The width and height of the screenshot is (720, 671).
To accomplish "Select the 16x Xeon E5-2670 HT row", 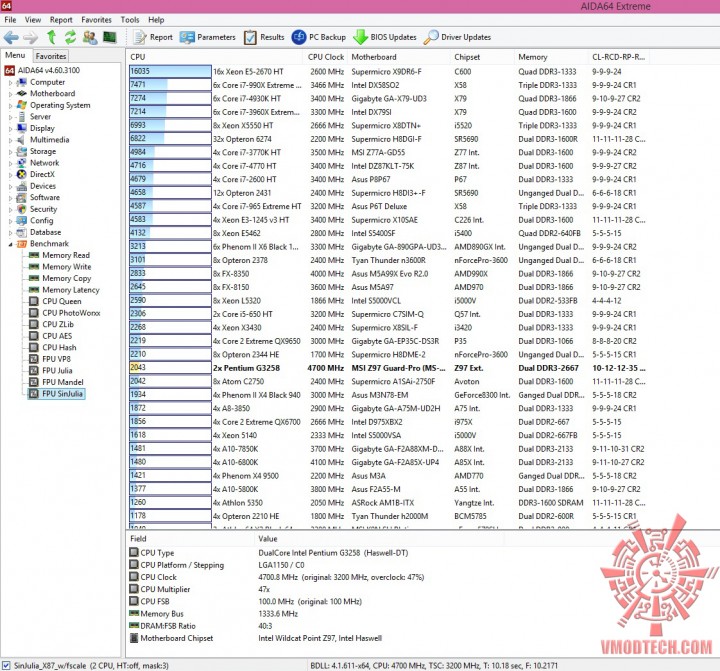I will pyautogui.click(x=388, y=72).
